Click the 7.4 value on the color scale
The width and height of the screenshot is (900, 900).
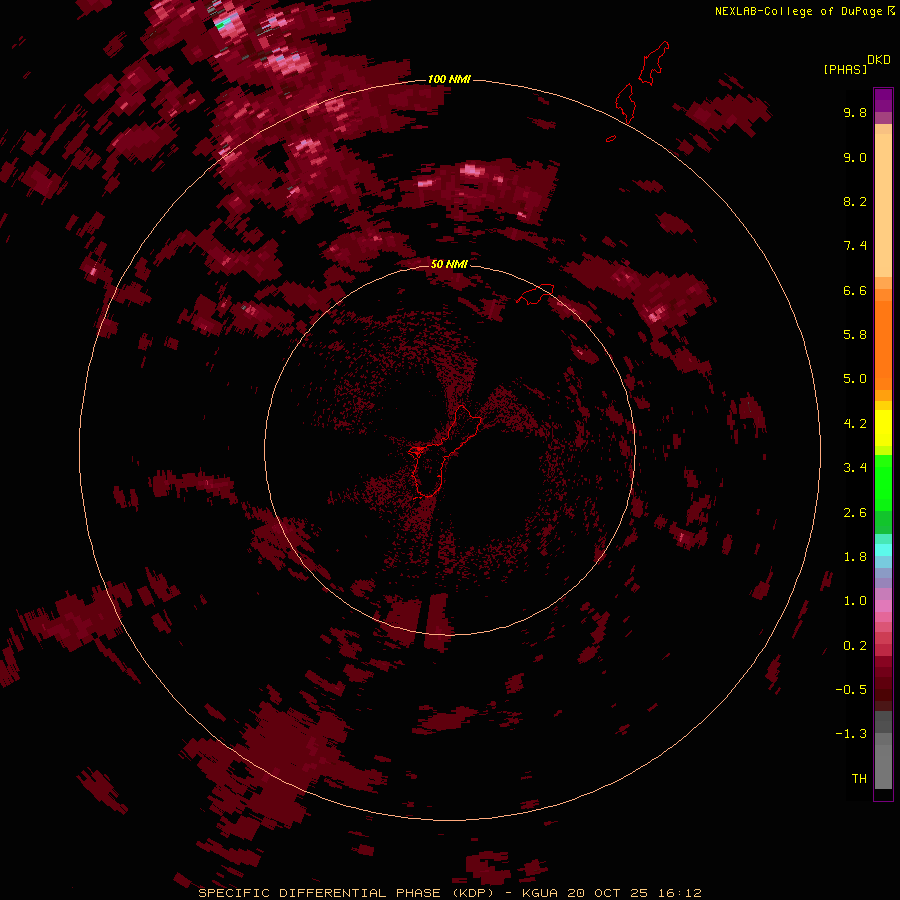tap(855, 246)
